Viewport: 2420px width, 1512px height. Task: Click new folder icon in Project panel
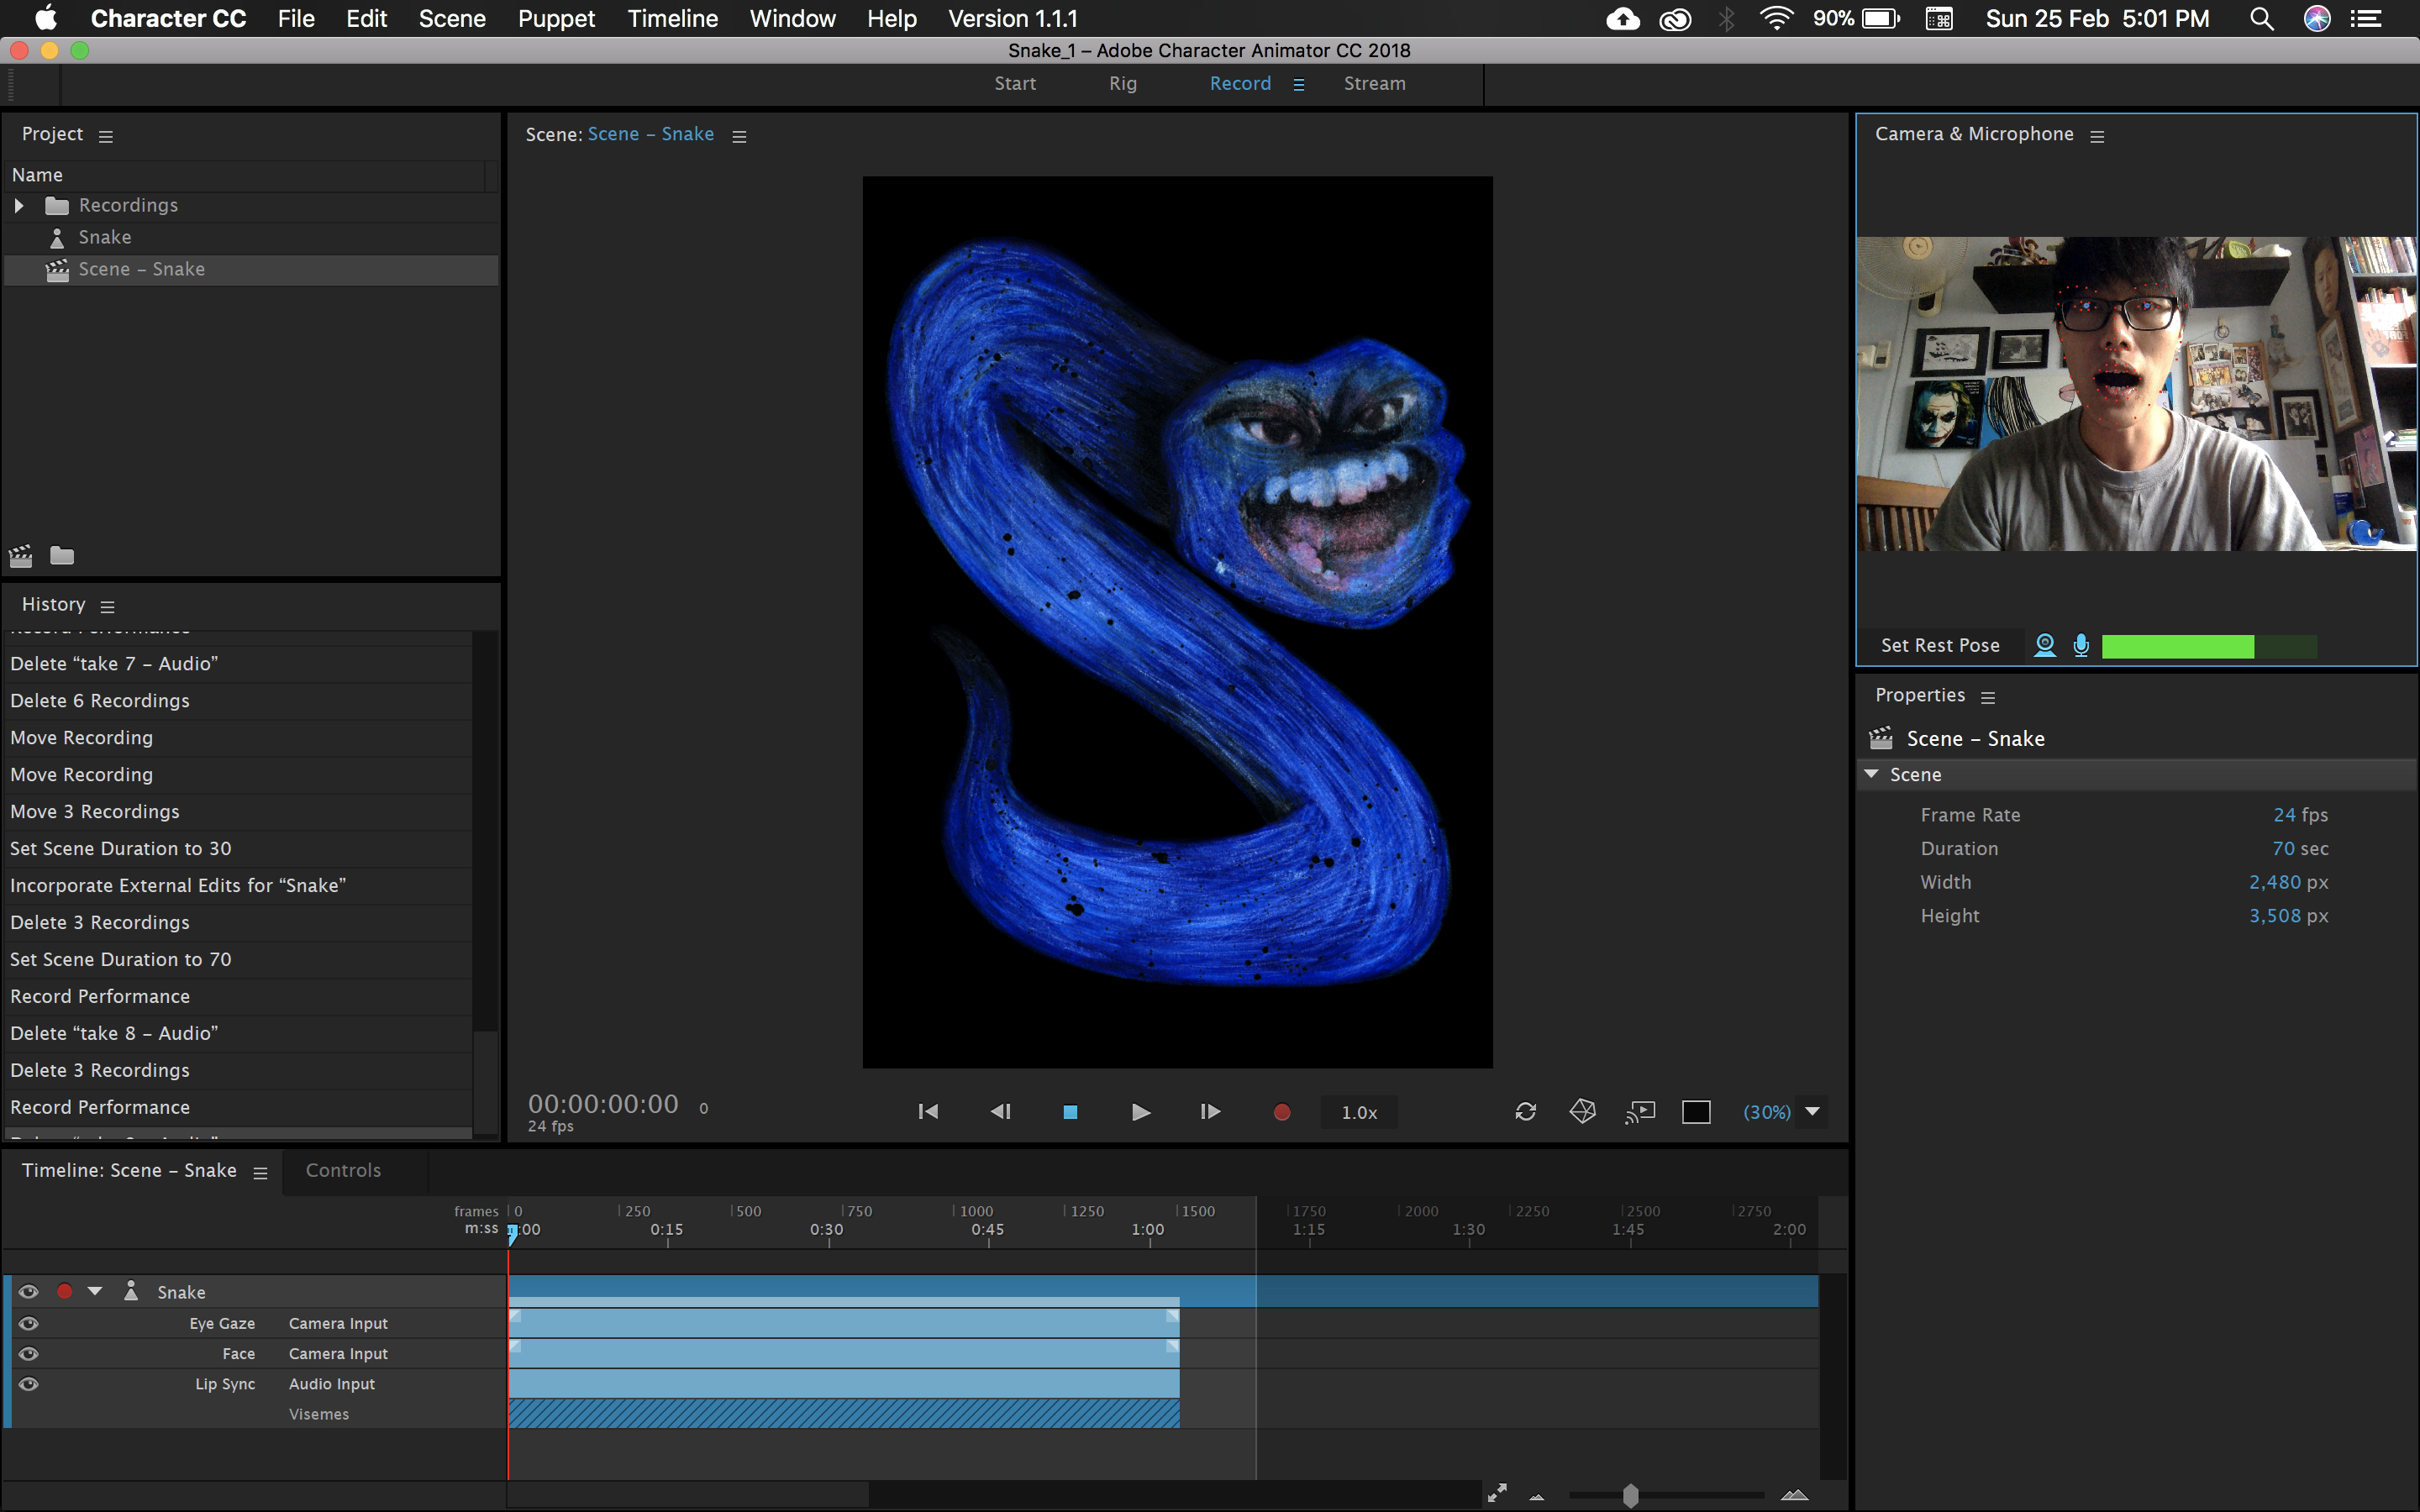coord(62,555)
